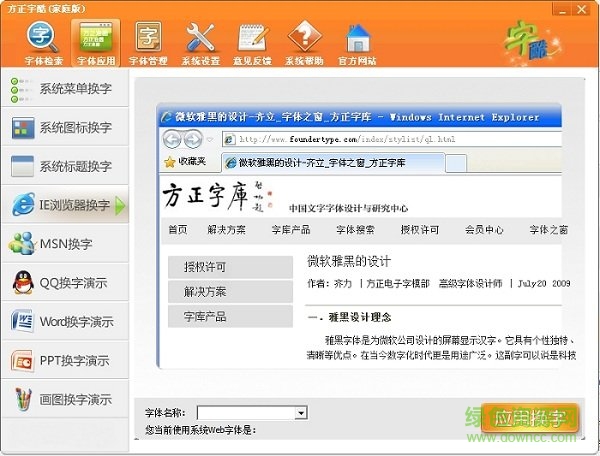The height and width of the screenshot is (456, 600).
Task: Click the 字酷 logo at top right
Action: (x=531, y=41)
